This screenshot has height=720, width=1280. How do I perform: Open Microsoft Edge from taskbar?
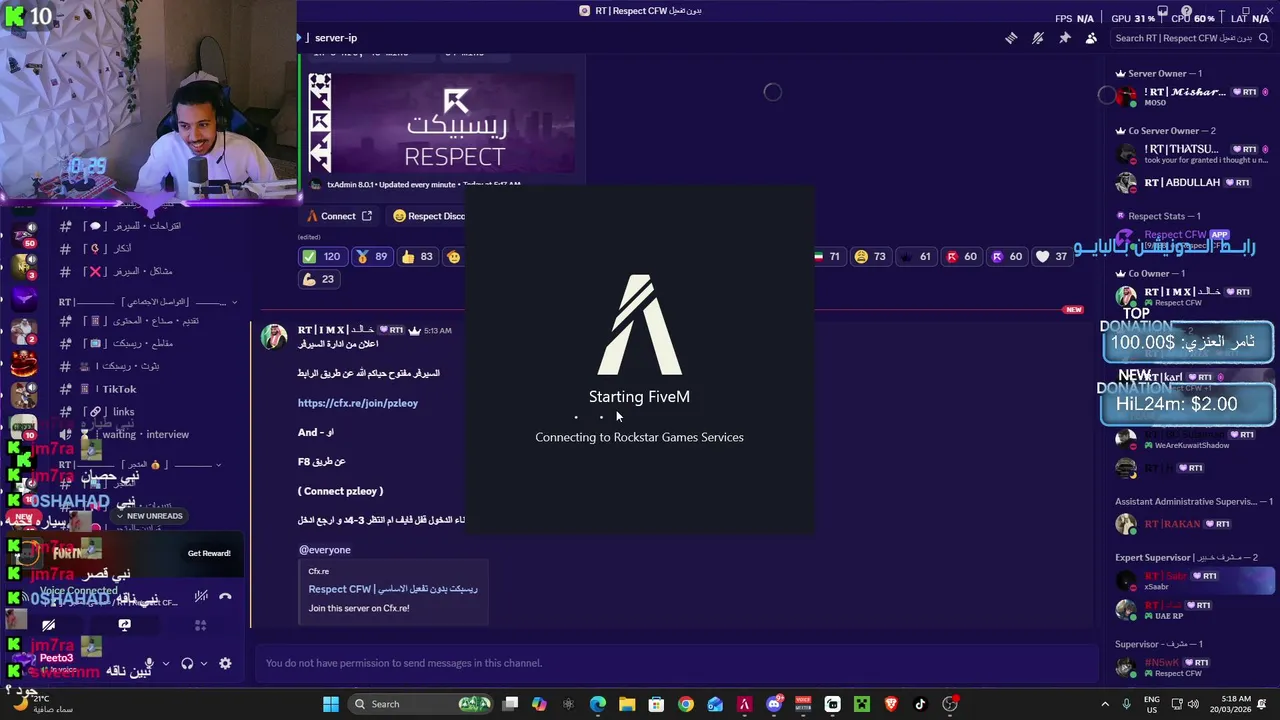tap(597, 704)
